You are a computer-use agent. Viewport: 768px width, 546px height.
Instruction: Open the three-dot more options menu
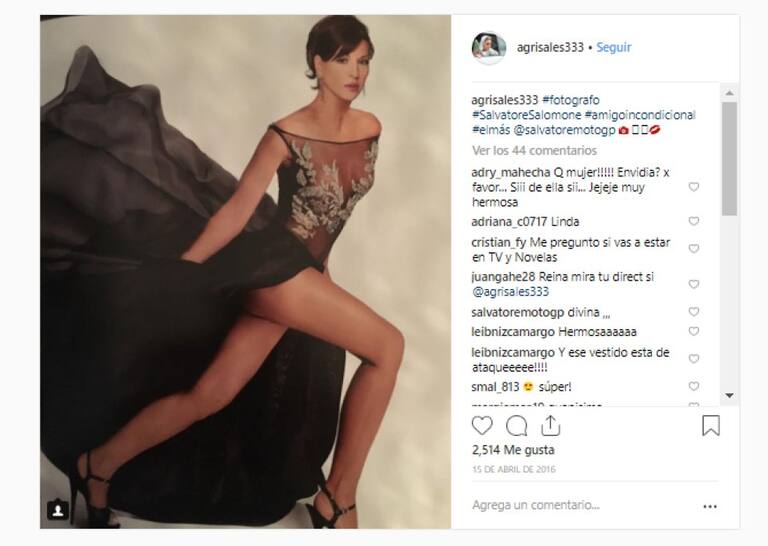710,506
